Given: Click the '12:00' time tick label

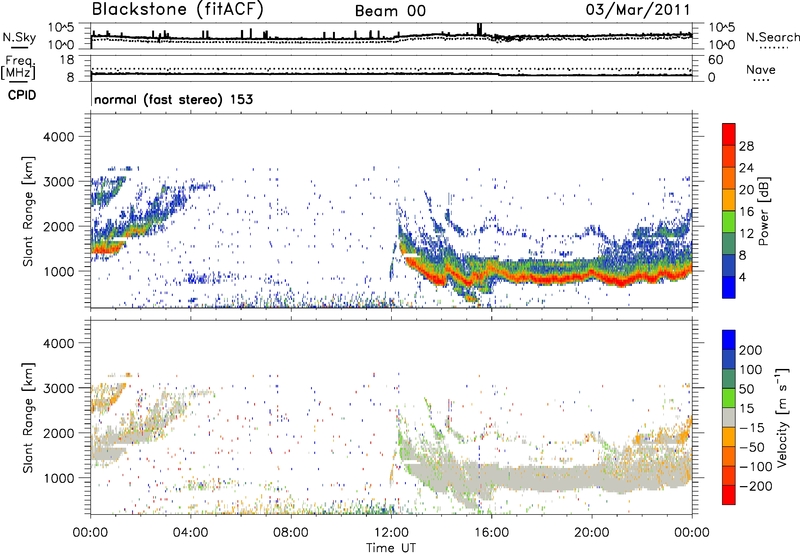Looking at the screenshot, I should click(391, 533).
